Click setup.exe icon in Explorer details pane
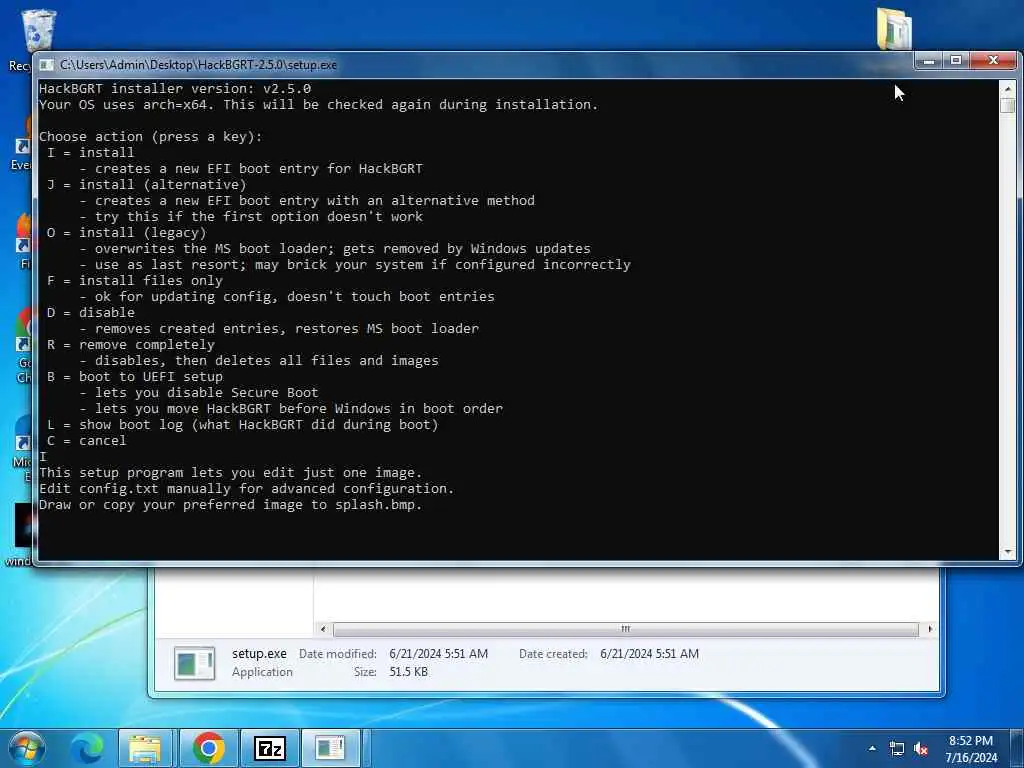Viewport: 1024px width, 768px height. (195, 663)
